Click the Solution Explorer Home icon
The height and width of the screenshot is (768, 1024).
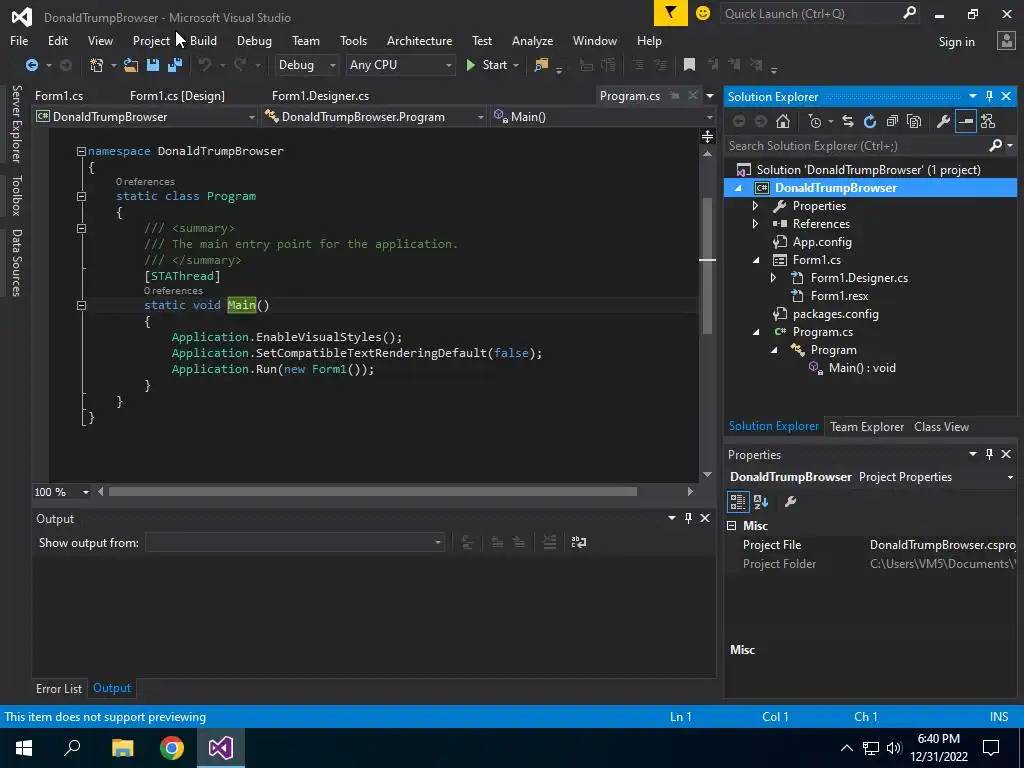(x=783, y=121)
